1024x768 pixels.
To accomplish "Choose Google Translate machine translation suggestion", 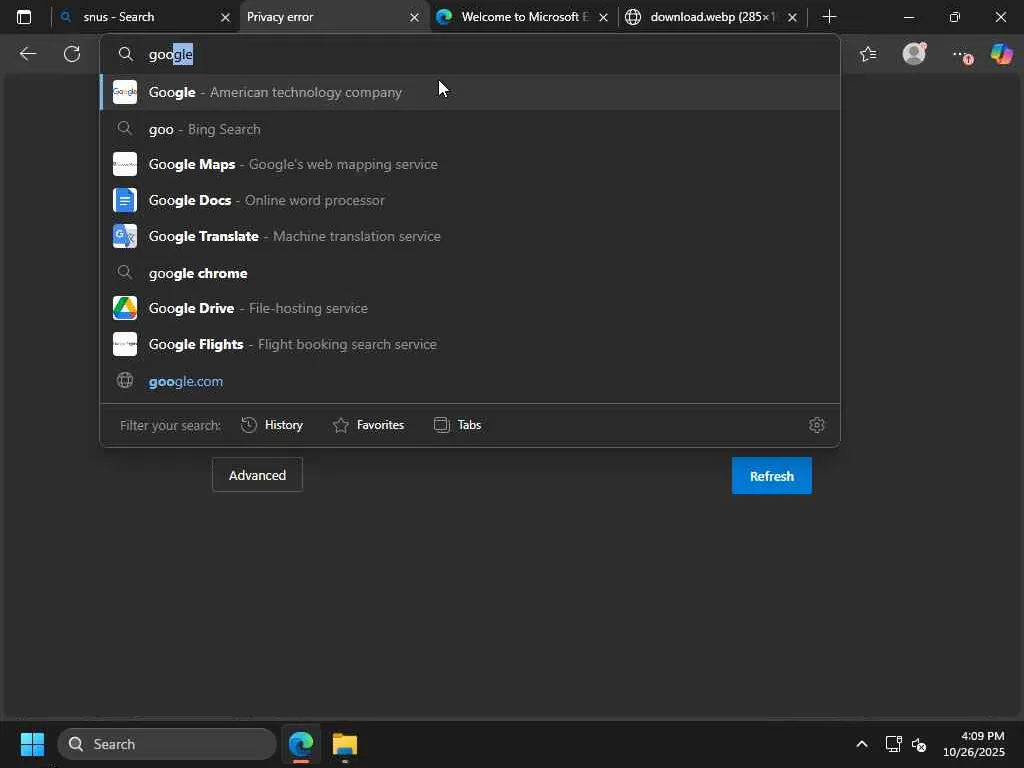I will (470, 236).
